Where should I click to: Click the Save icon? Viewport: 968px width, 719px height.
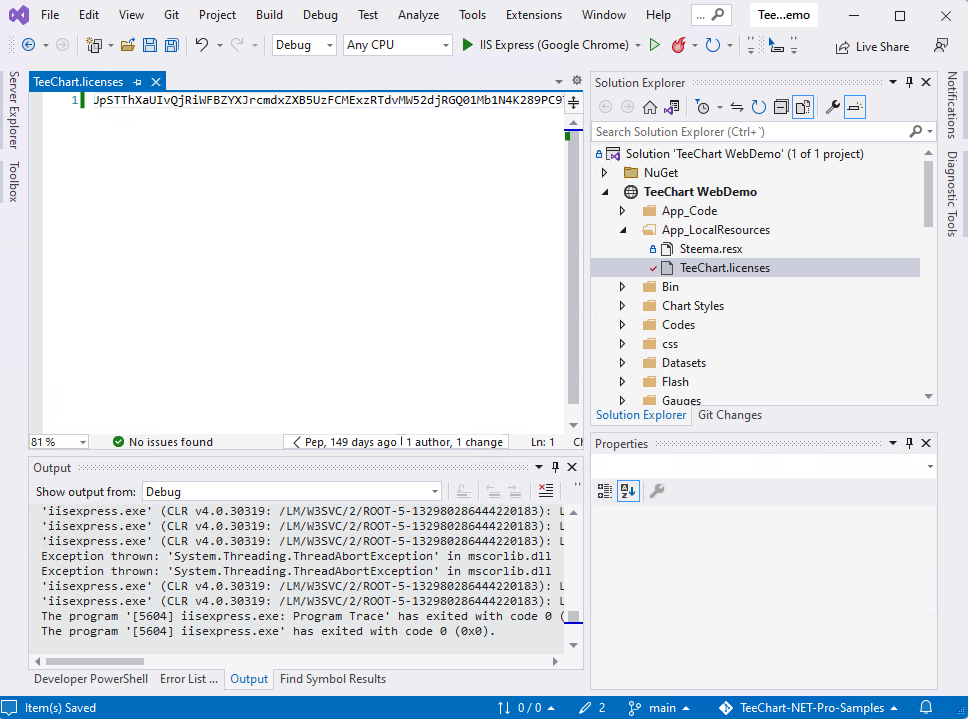click(149, 44)
